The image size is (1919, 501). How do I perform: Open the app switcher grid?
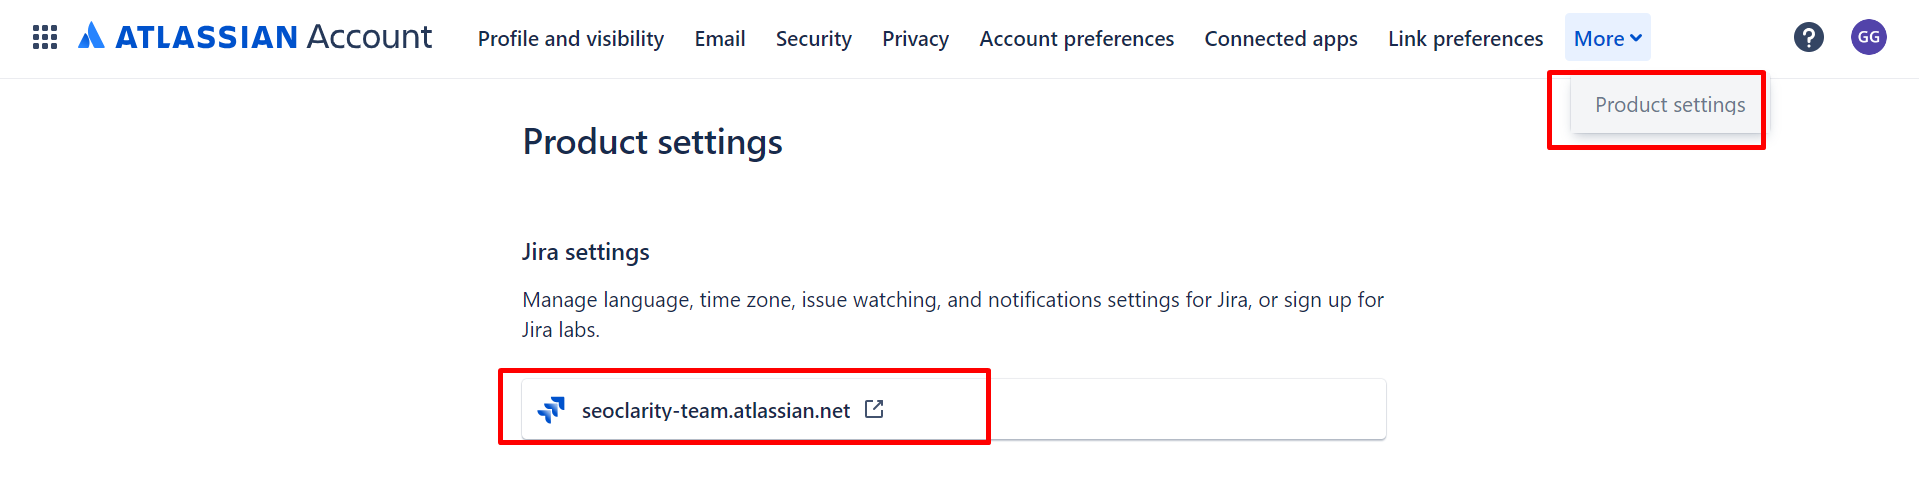[45, 38]
